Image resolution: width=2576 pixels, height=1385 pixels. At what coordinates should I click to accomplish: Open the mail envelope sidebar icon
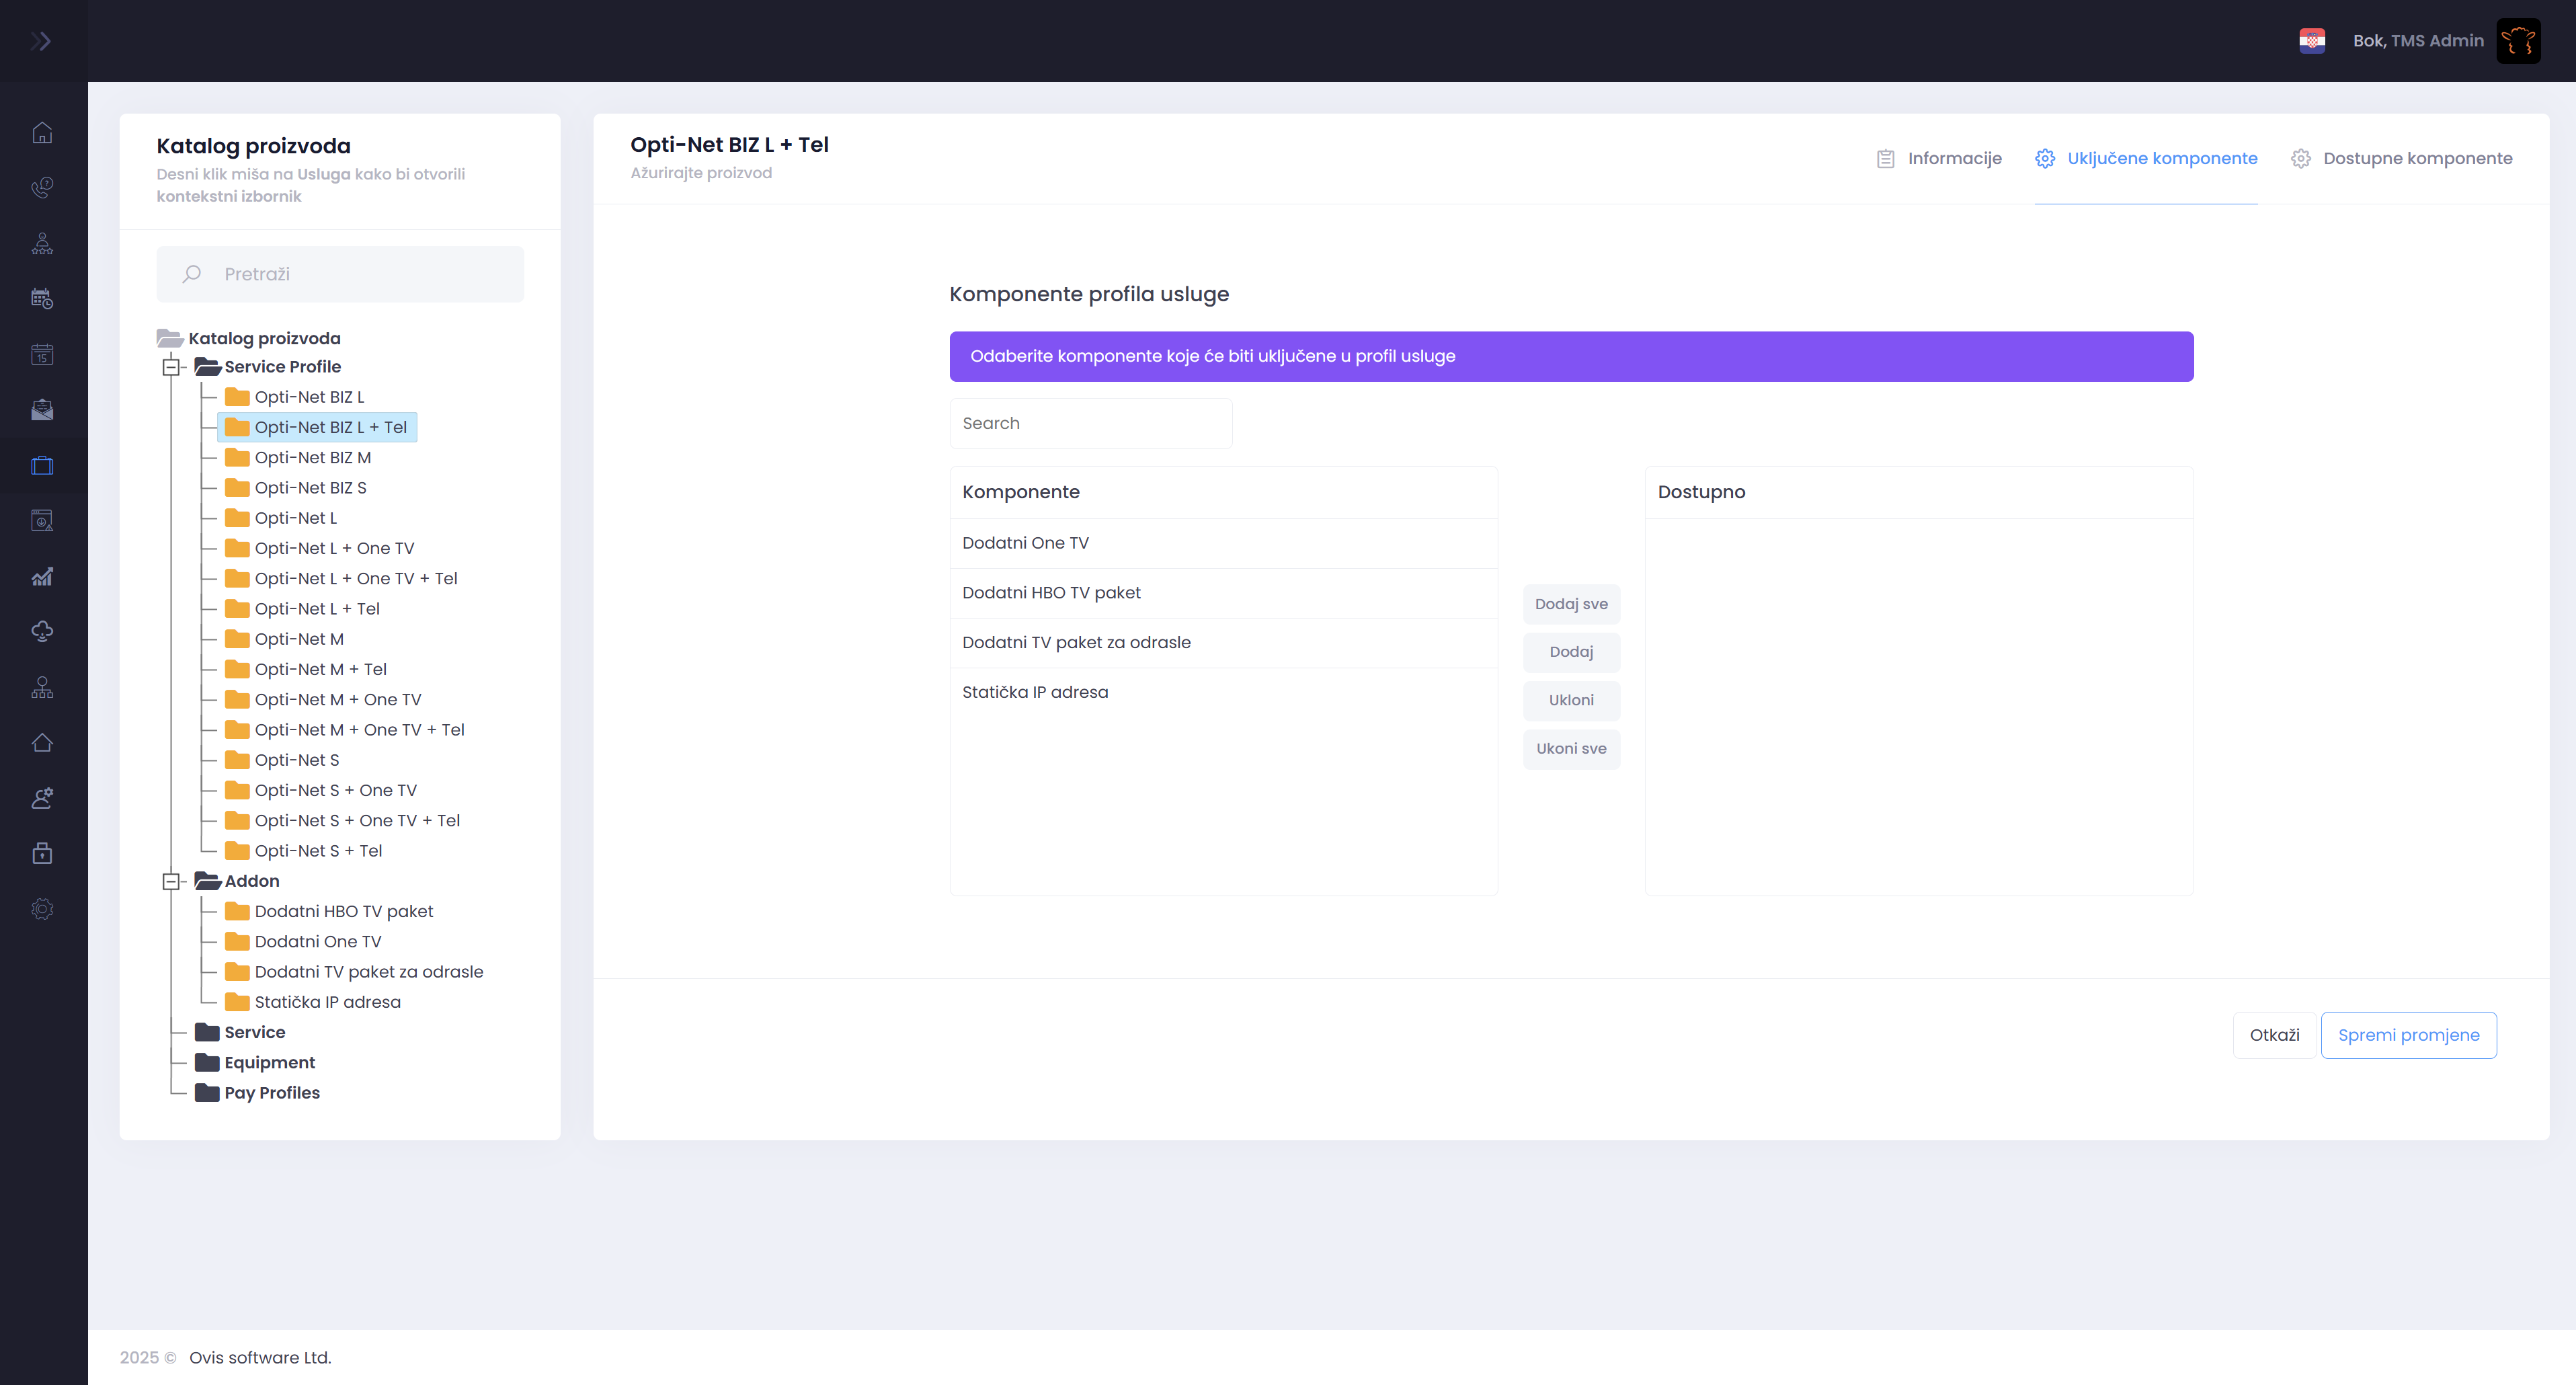(42, 409)
